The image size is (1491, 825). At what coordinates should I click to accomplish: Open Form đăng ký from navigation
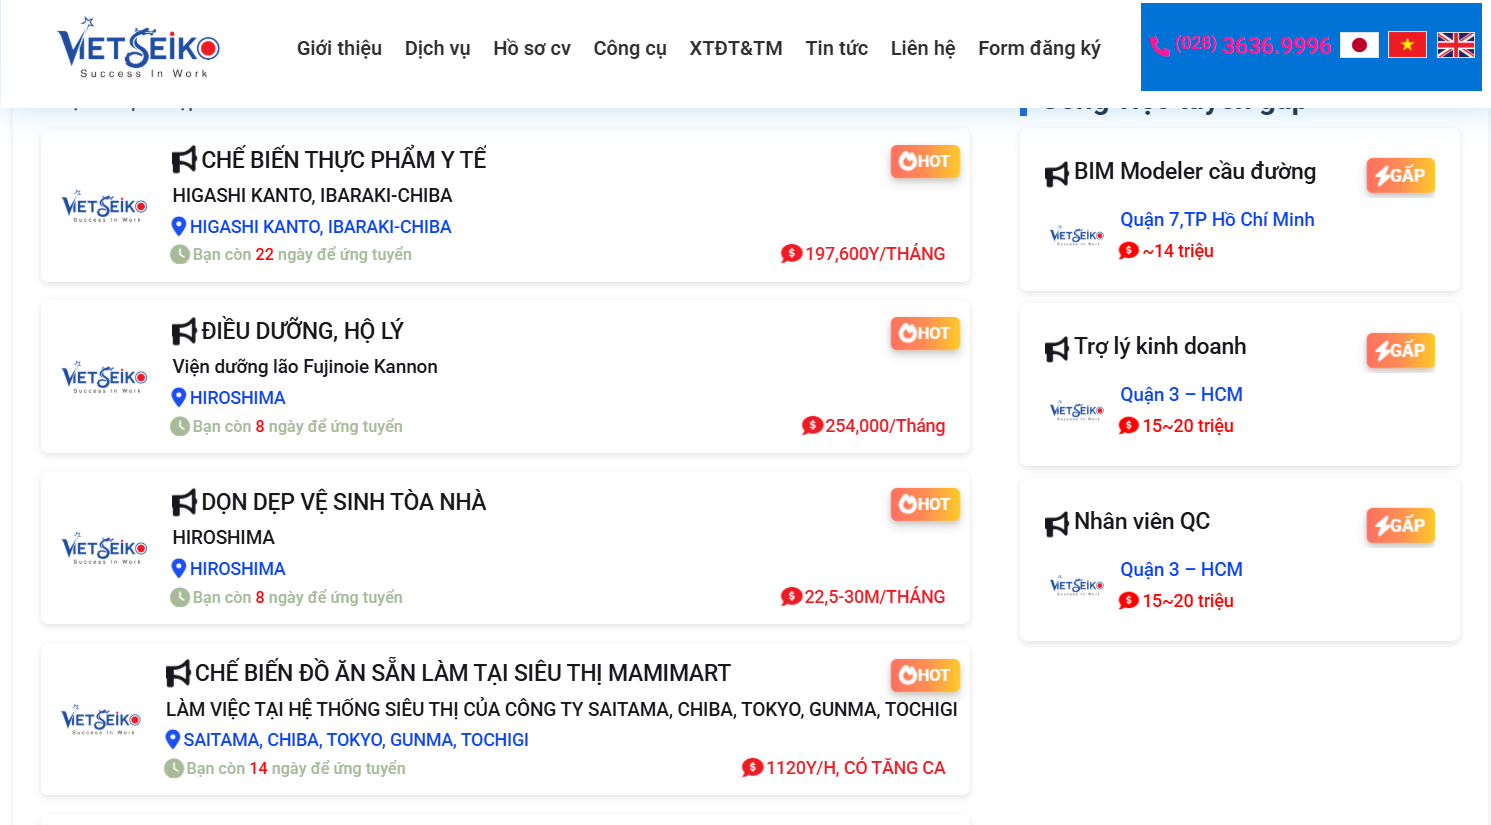[1039, 48]
